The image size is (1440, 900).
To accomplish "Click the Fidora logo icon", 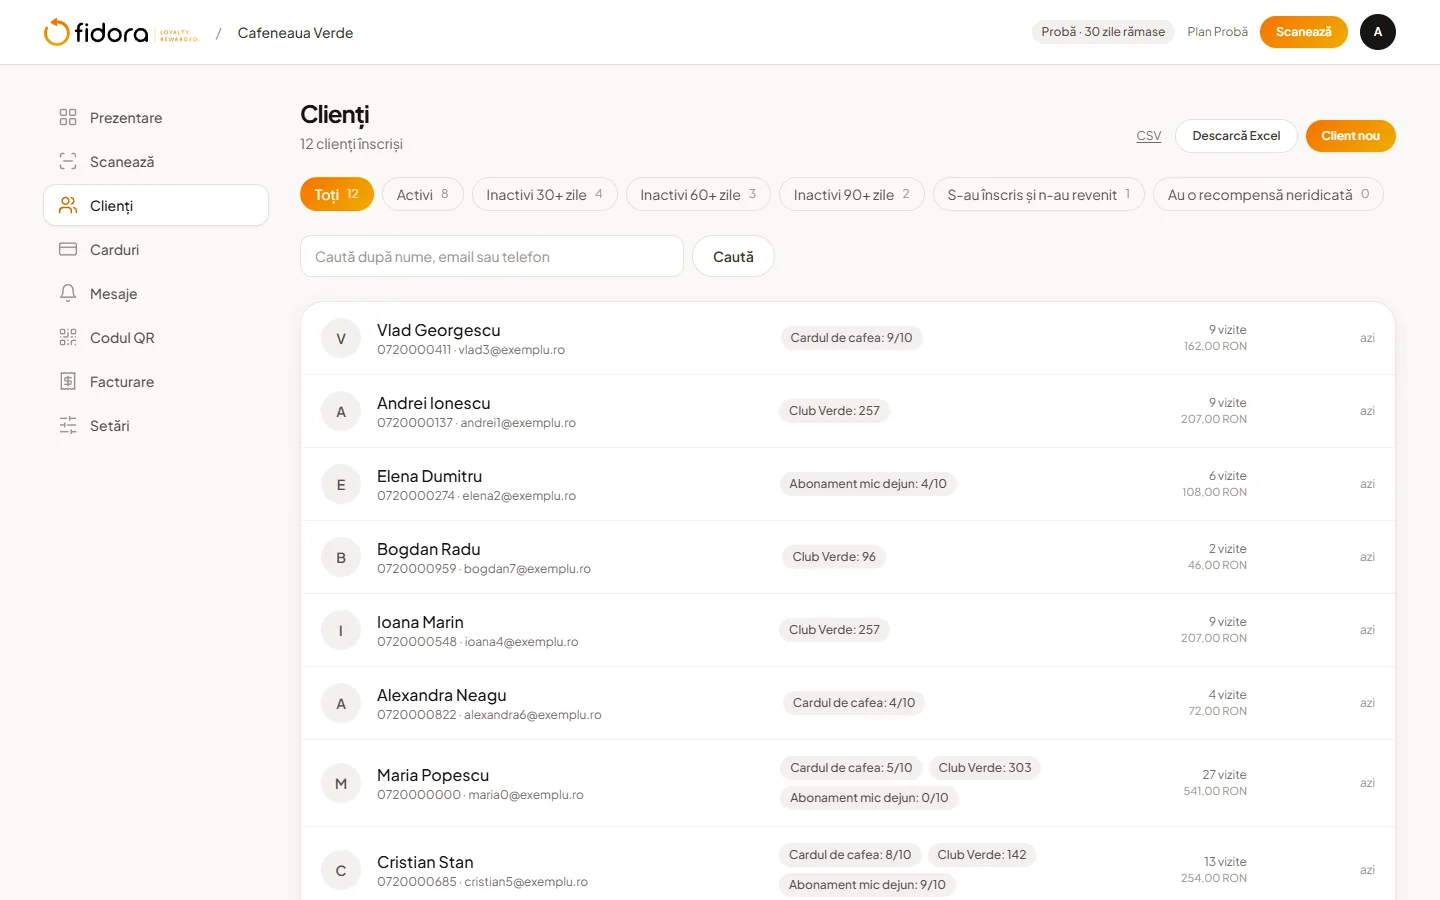I will tap(57, 32).
